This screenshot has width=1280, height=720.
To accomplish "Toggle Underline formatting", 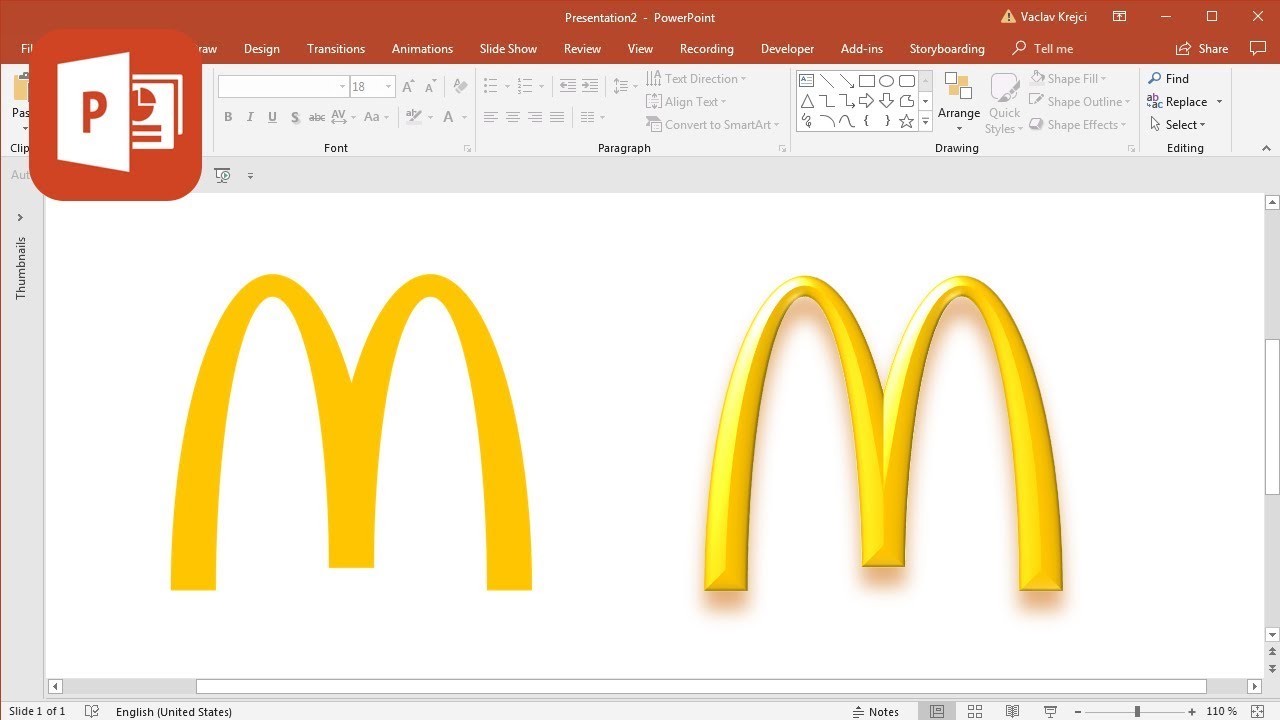I will [x=272, y=117].
